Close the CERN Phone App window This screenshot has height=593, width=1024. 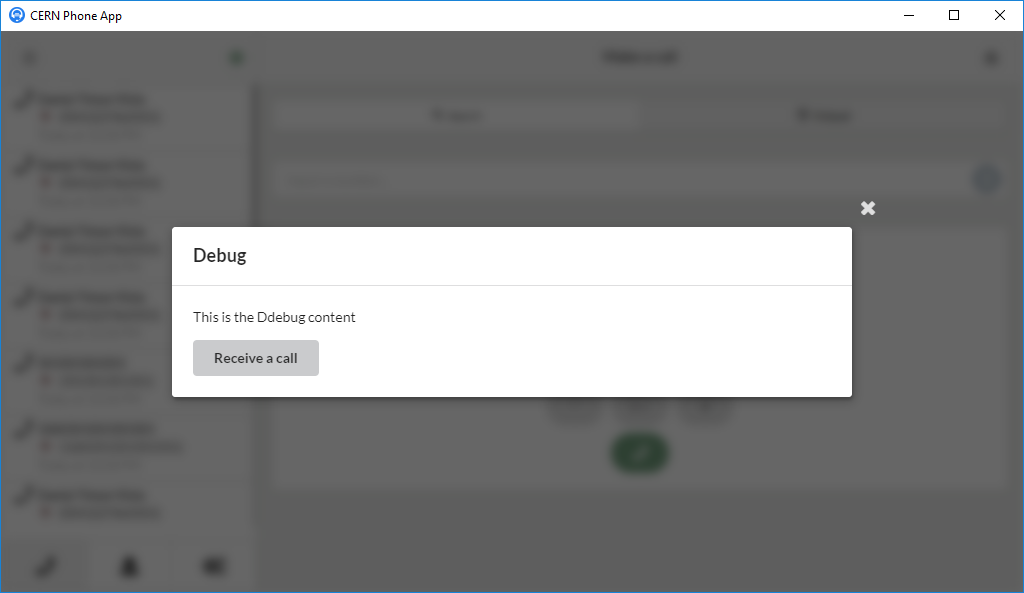(x=999, y=15)
